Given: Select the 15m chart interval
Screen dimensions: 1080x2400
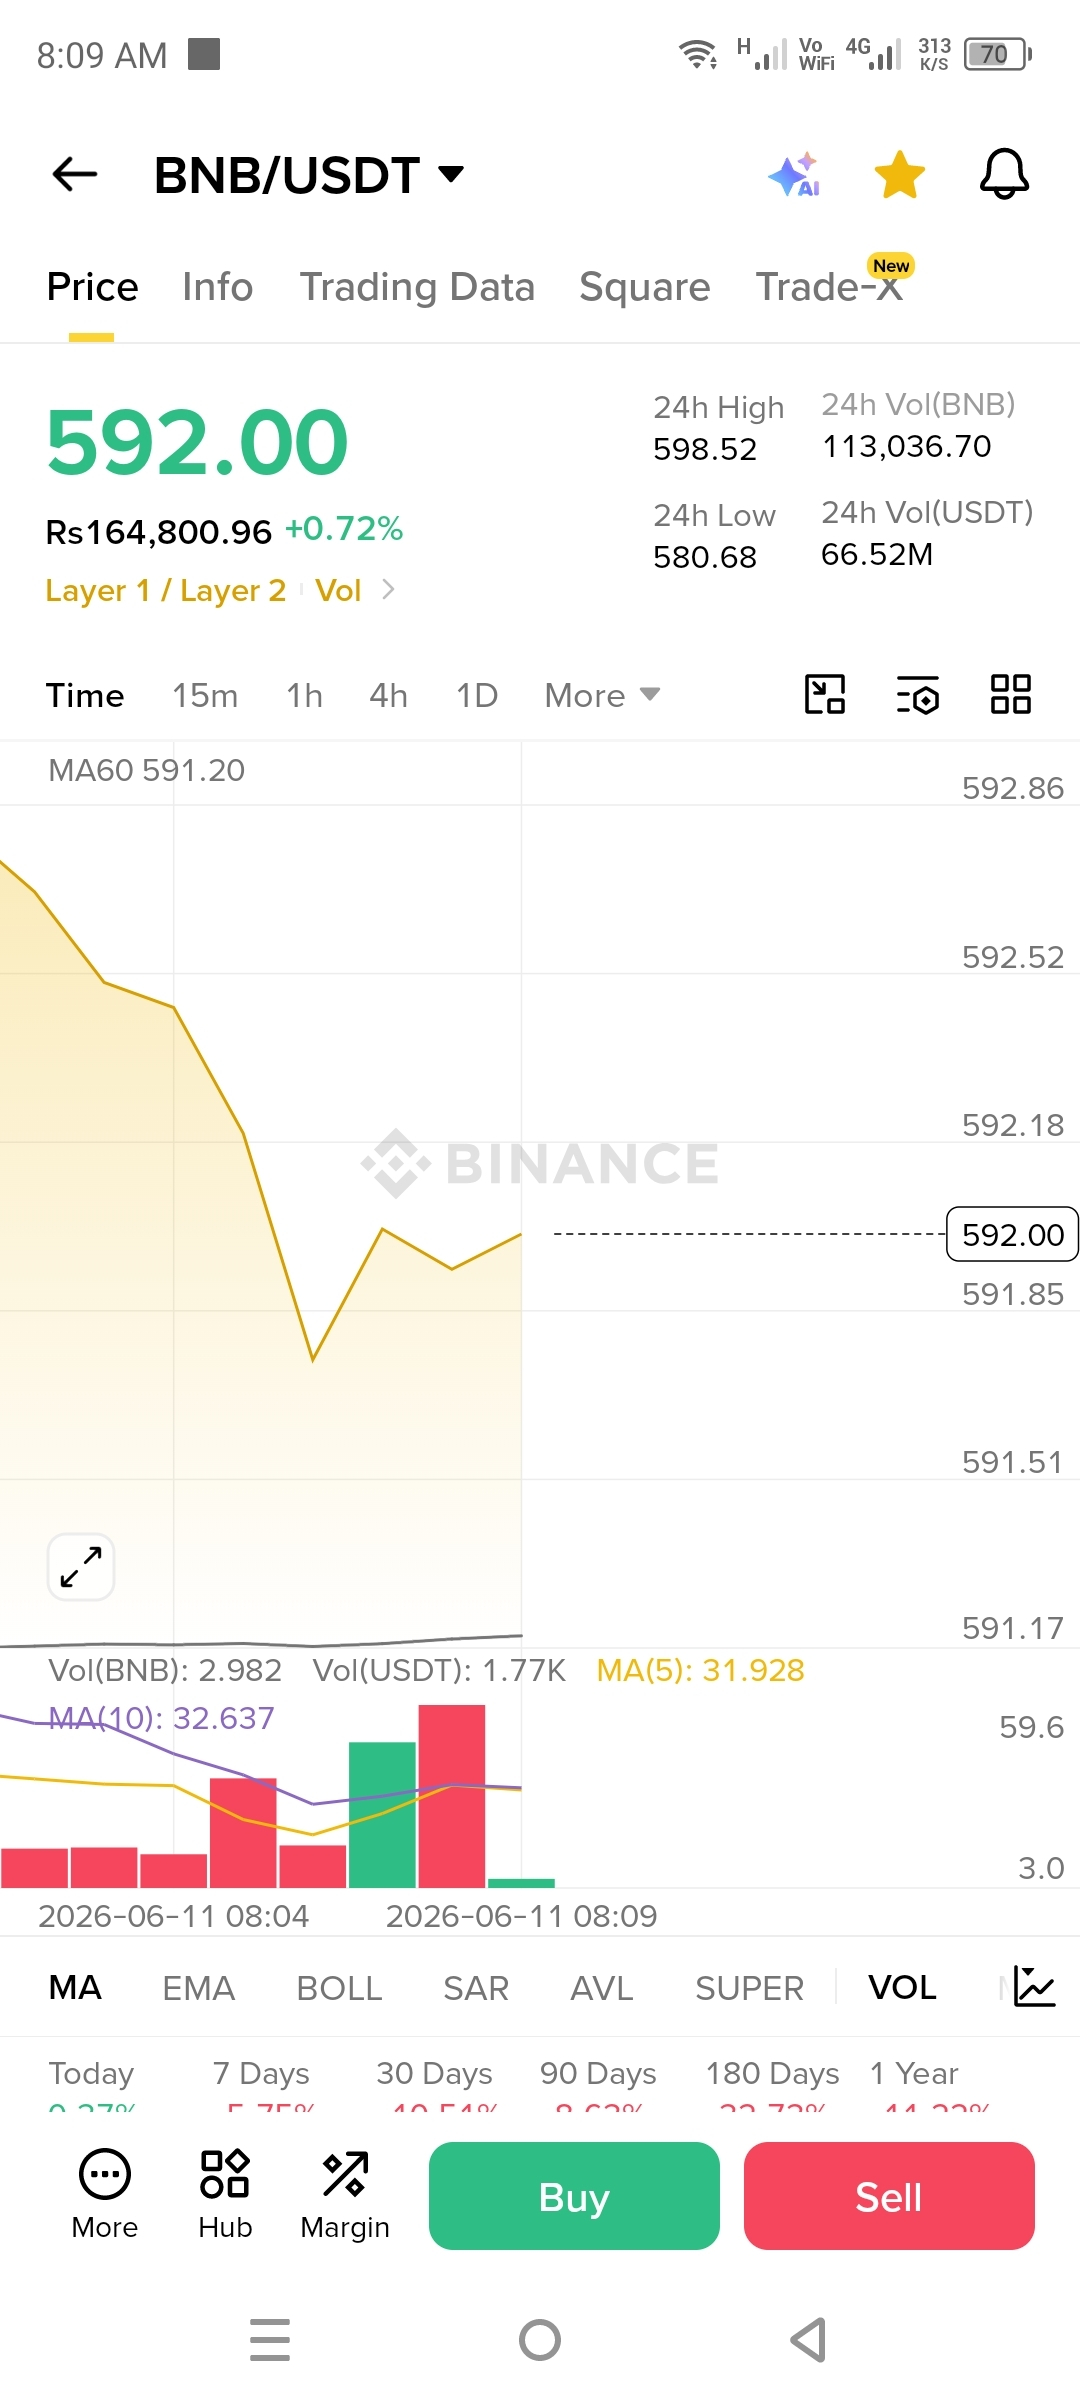Looking at the screenshot, I should click(205, 695).
